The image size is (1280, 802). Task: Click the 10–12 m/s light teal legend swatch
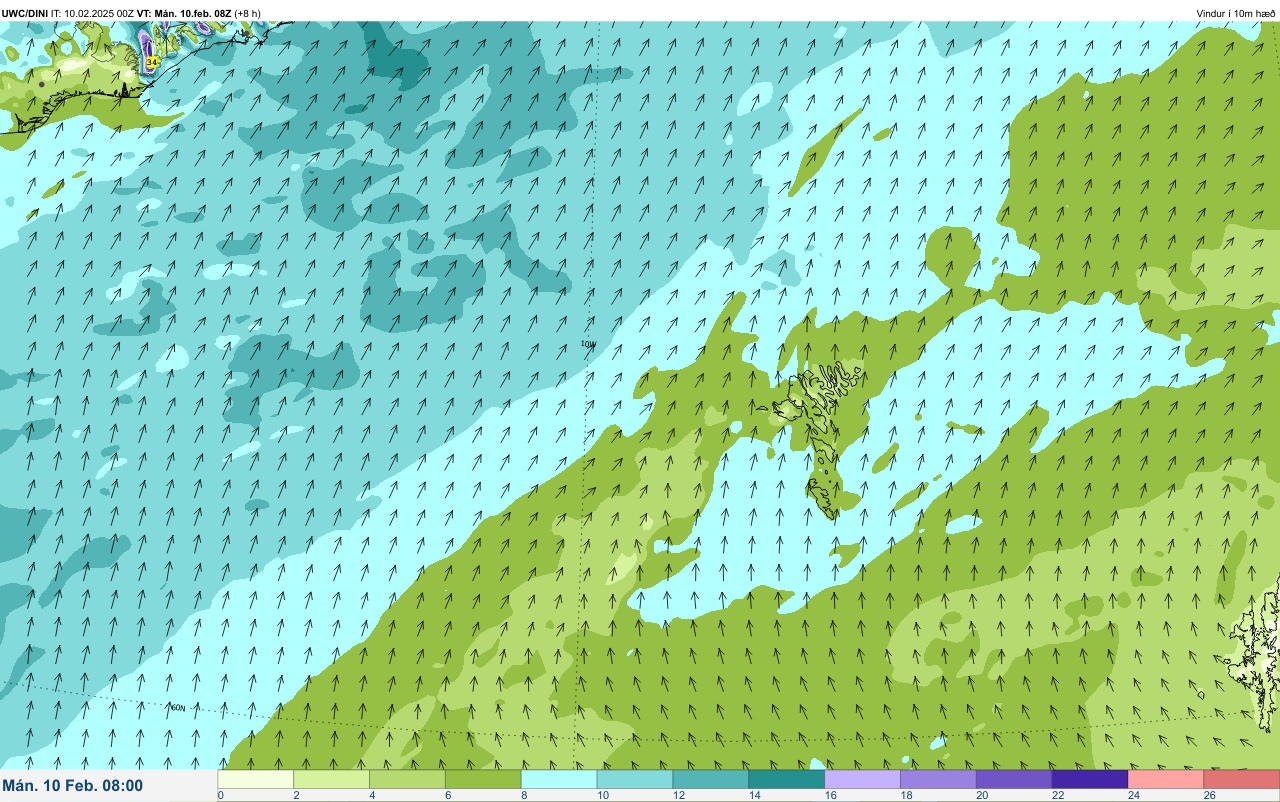tap(635, 780)
